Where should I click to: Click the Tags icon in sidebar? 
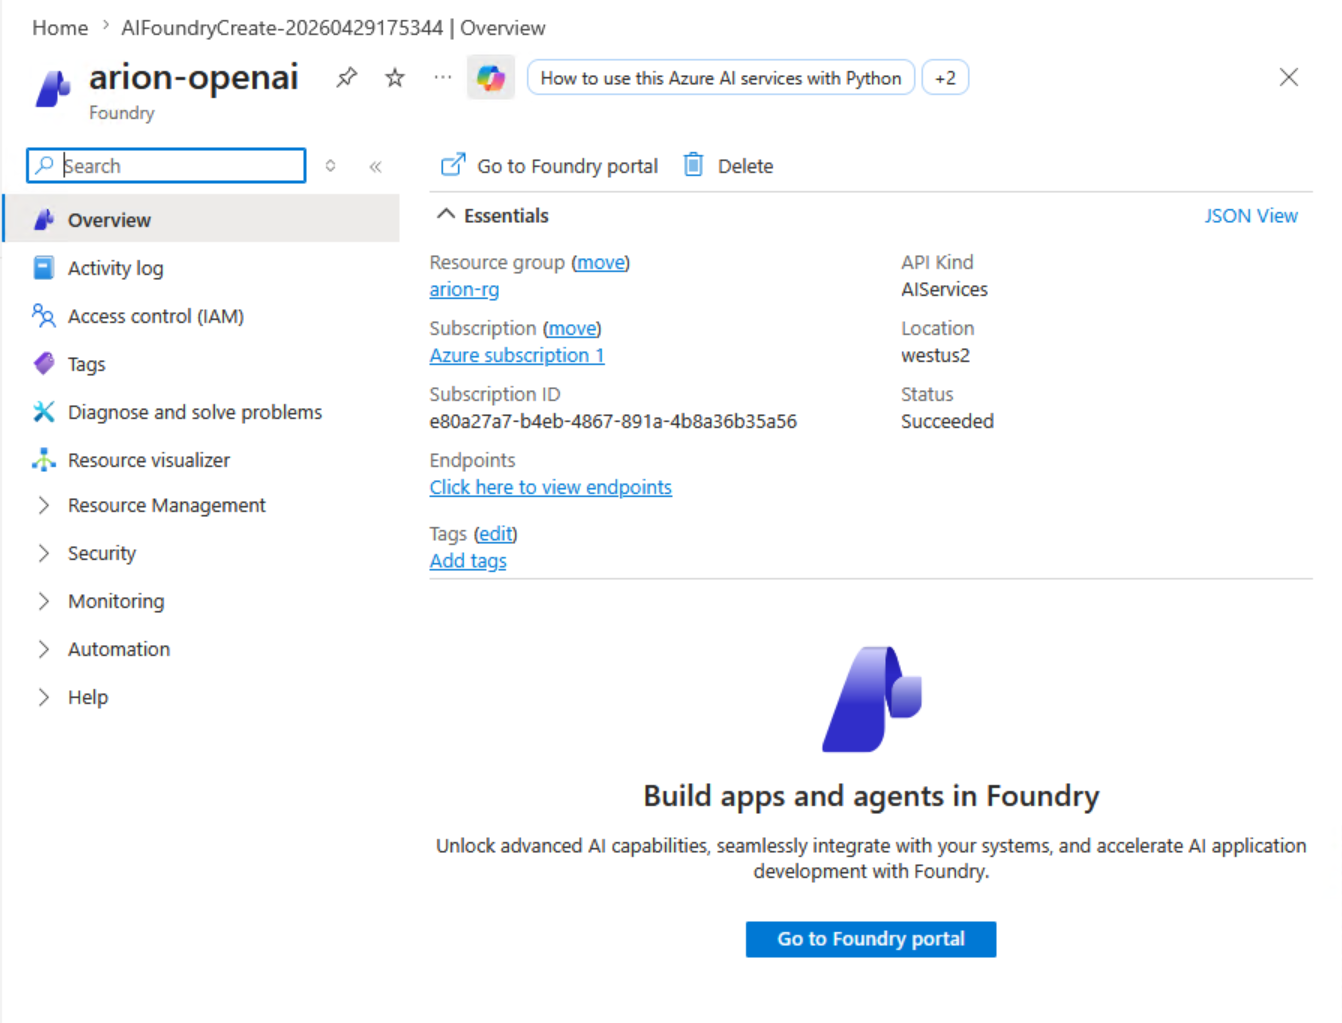(43, 364)
